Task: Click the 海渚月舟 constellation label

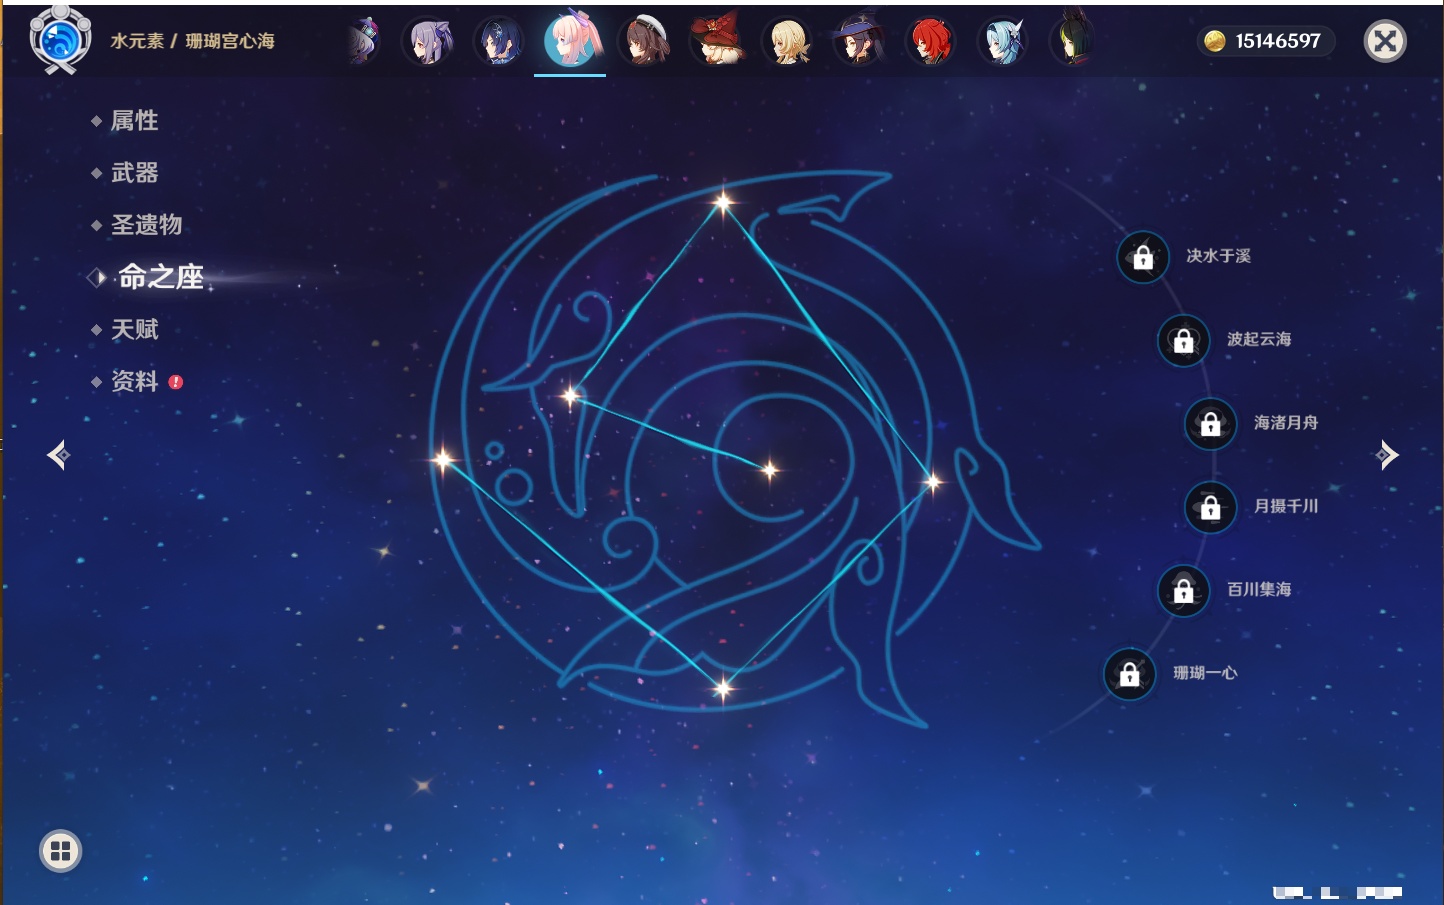Action: pyautogui.click(x=1286, y=423)
